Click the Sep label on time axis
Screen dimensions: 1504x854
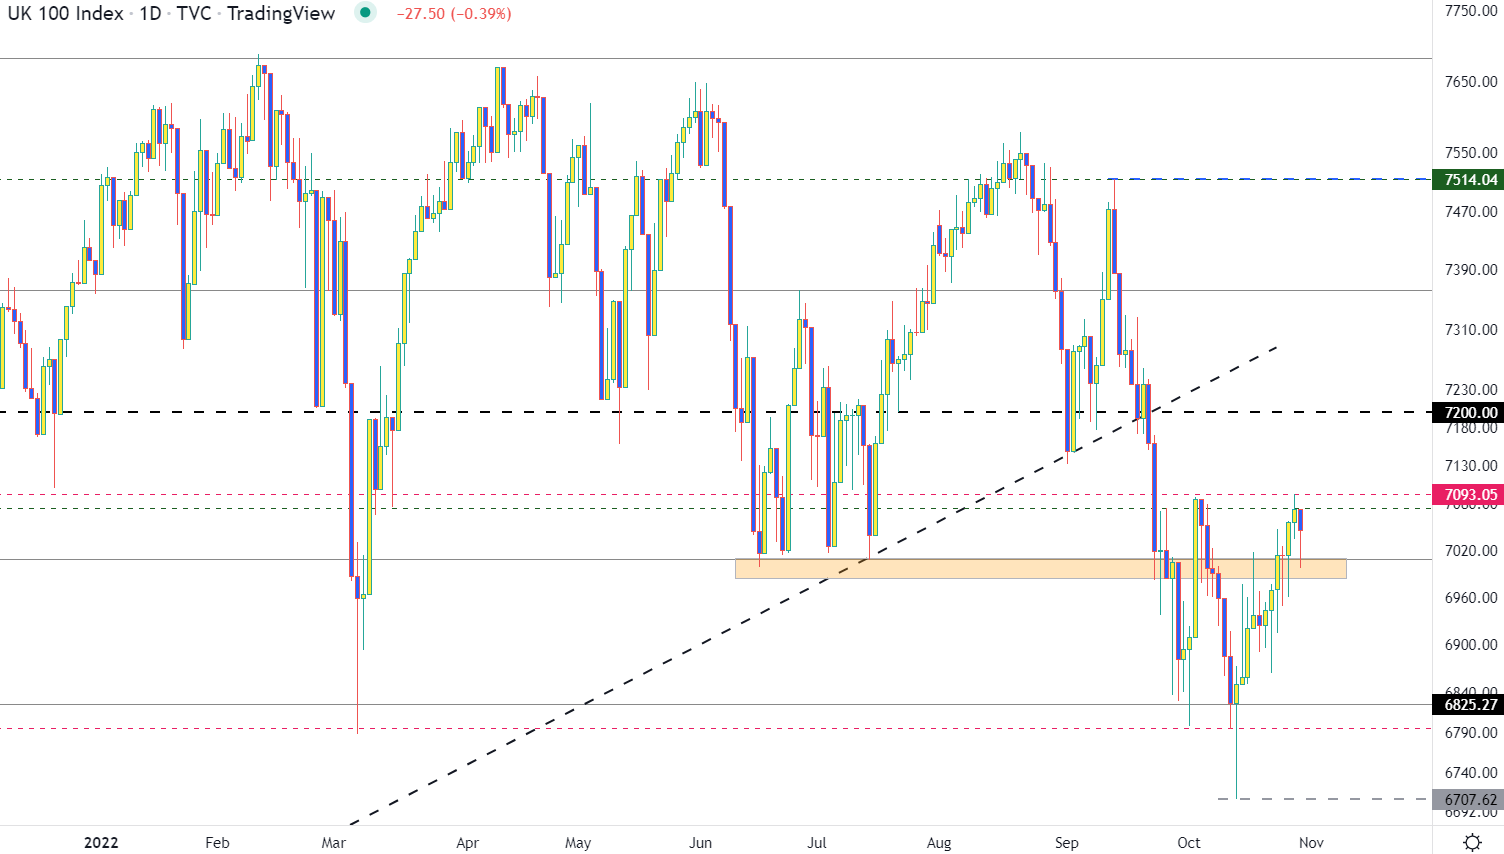(x=1067, y=842)
